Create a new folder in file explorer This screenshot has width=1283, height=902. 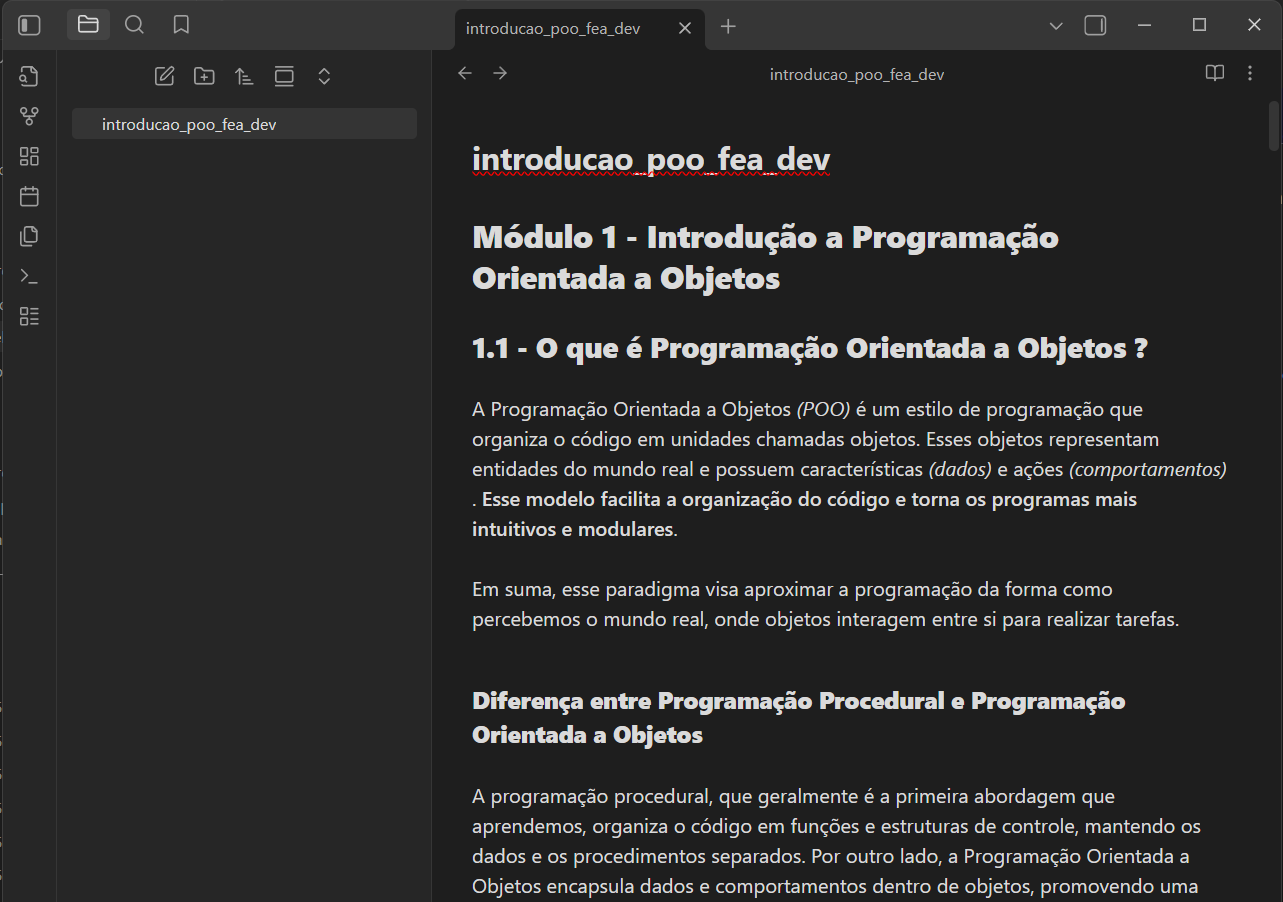click(204, 76)
